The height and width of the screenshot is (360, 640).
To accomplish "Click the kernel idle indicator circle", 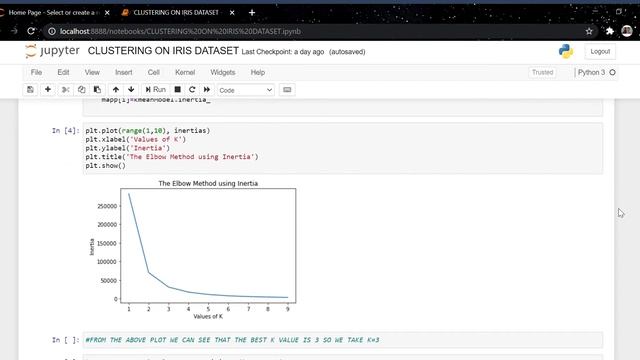I will pyautogui.click(x=612, y=72).
